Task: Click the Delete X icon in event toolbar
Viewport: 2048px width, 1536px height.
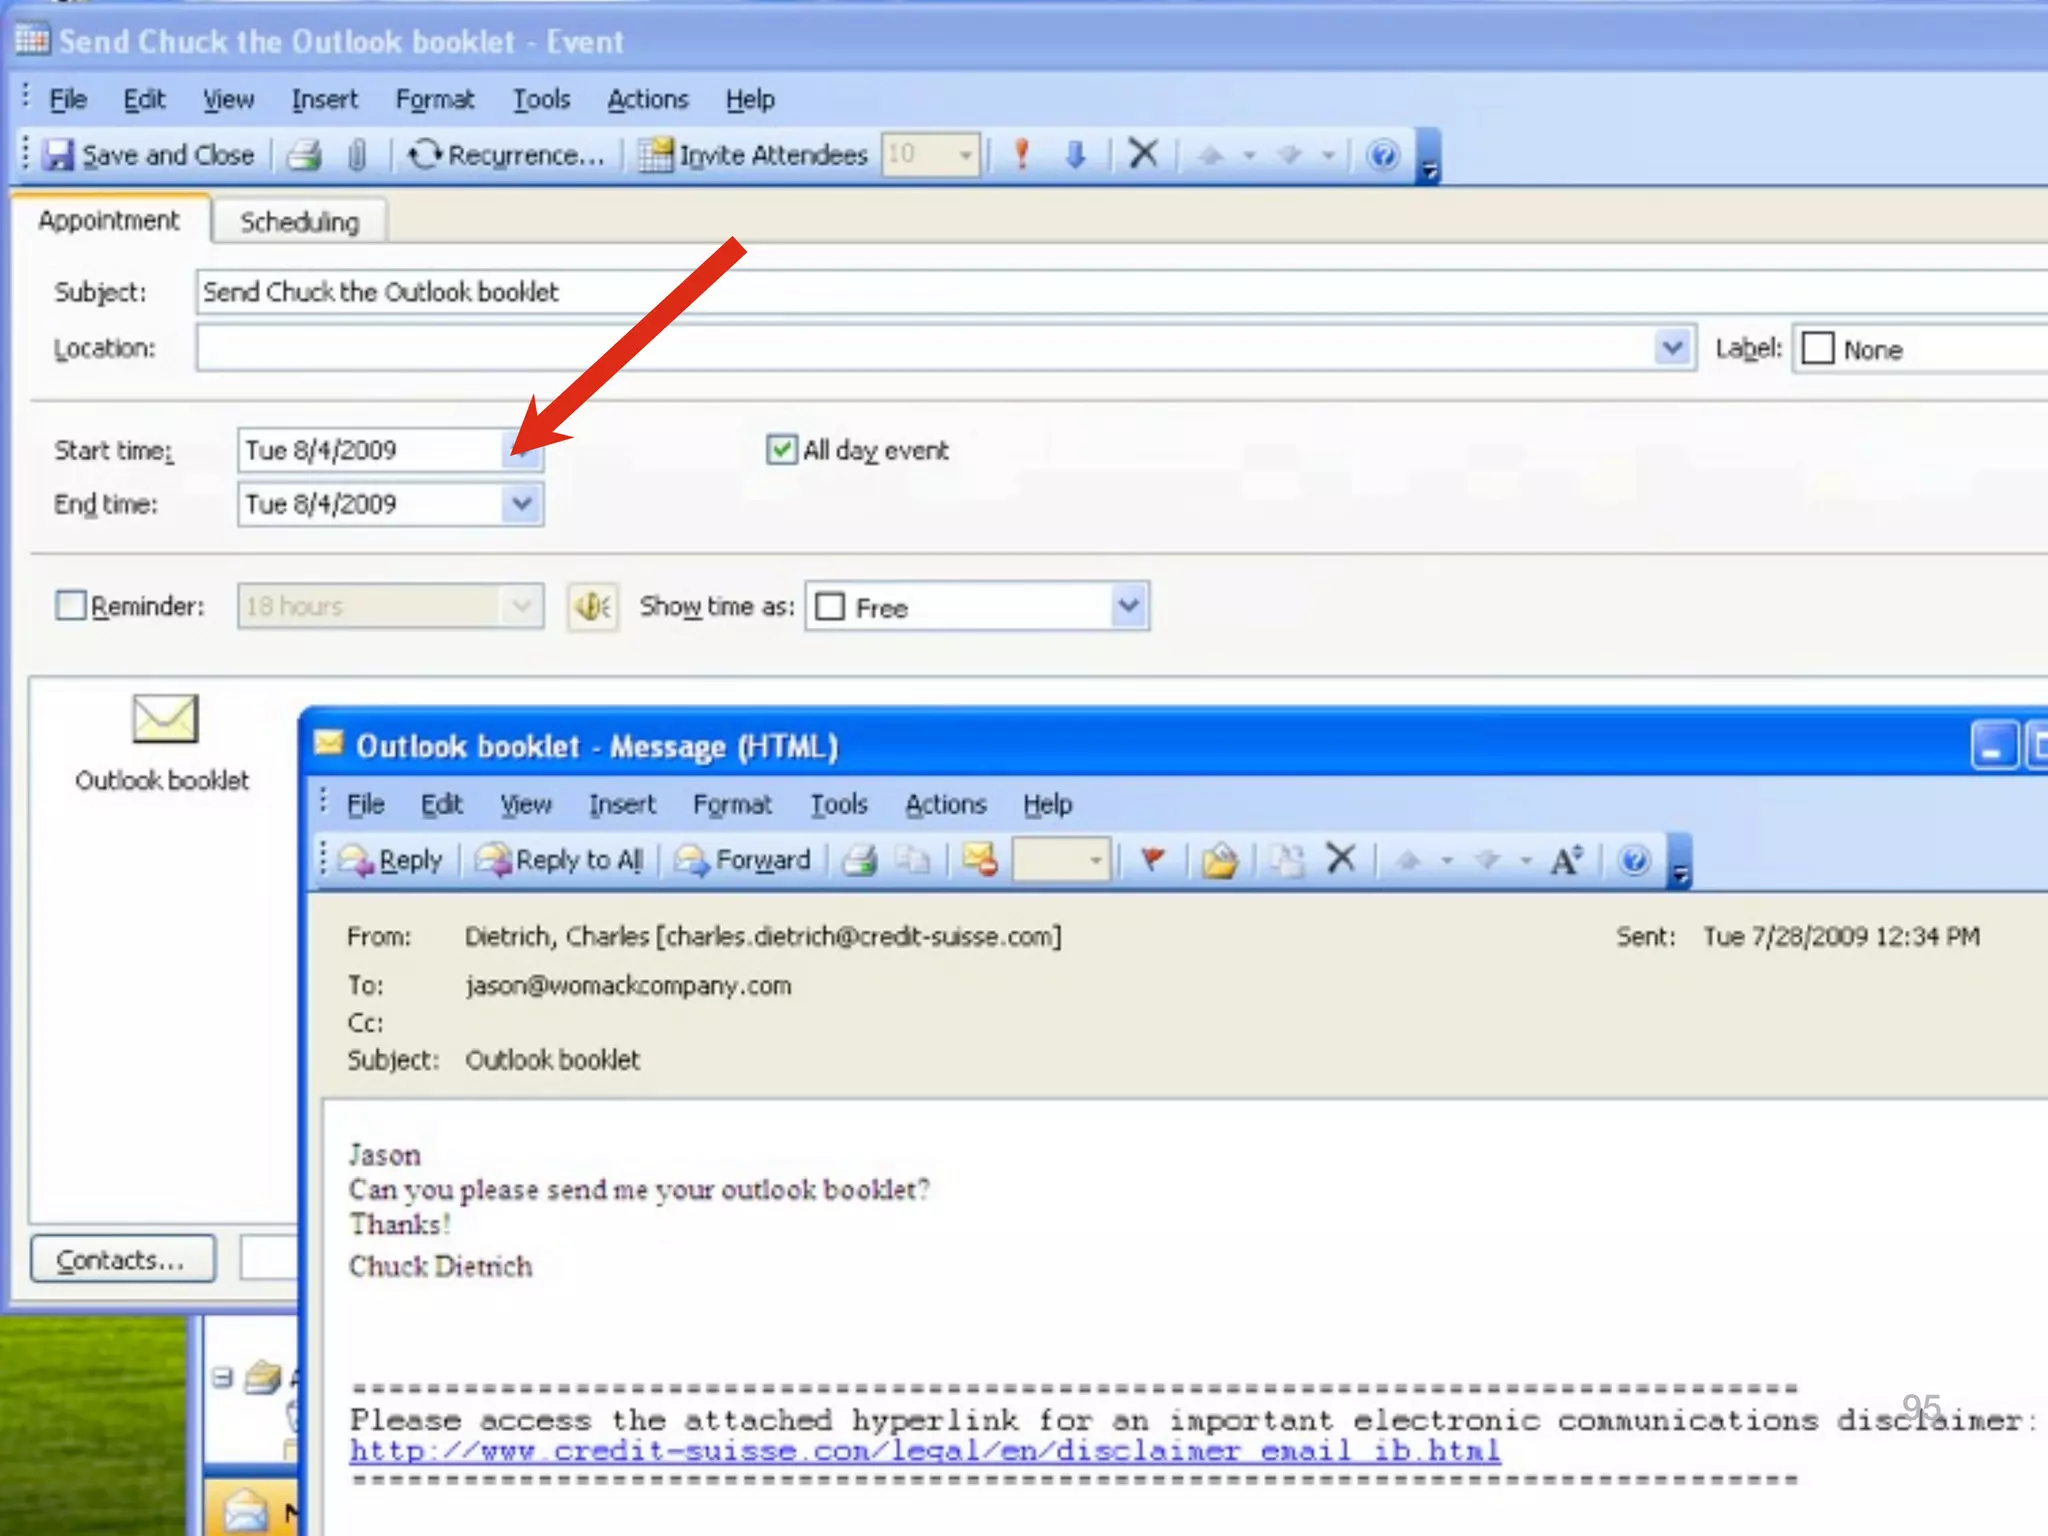Action: tap(1143, 154)
